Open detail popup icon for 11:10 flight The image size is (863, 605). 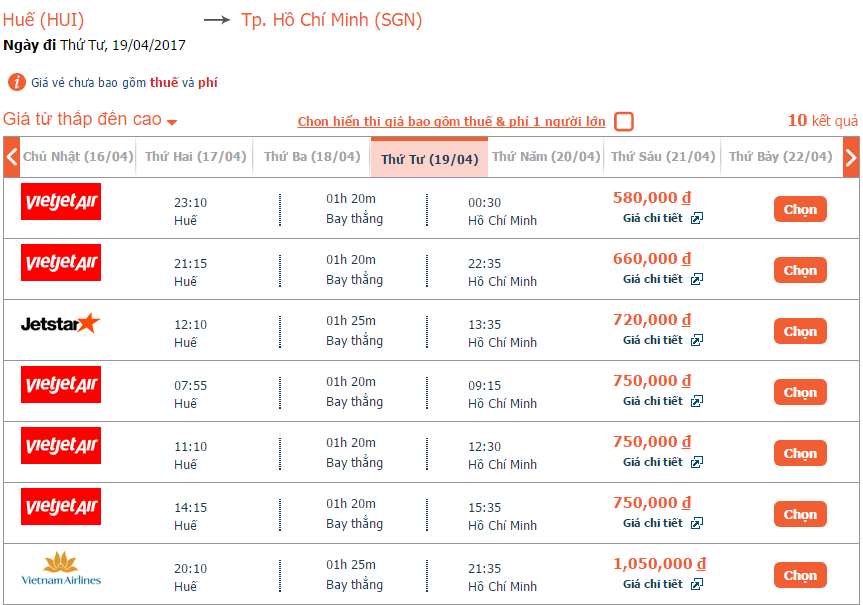697,462
